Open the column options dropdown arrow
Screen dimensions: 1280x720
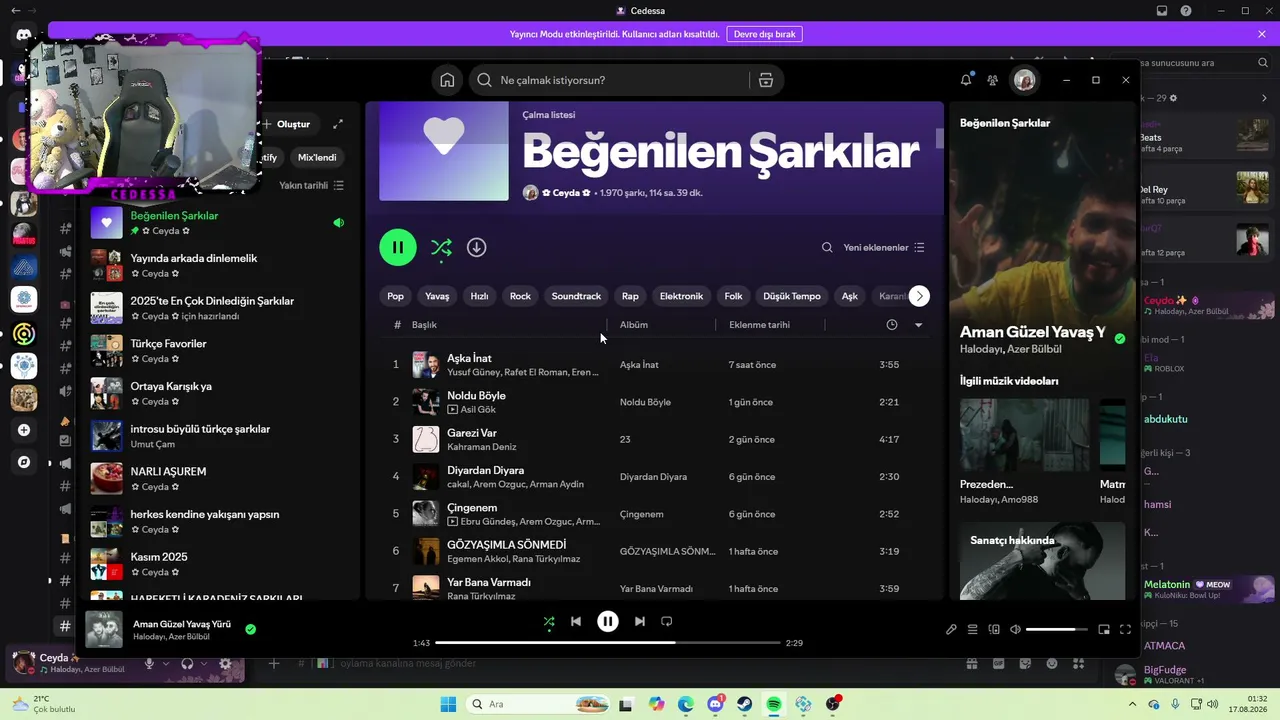[918, 325]
